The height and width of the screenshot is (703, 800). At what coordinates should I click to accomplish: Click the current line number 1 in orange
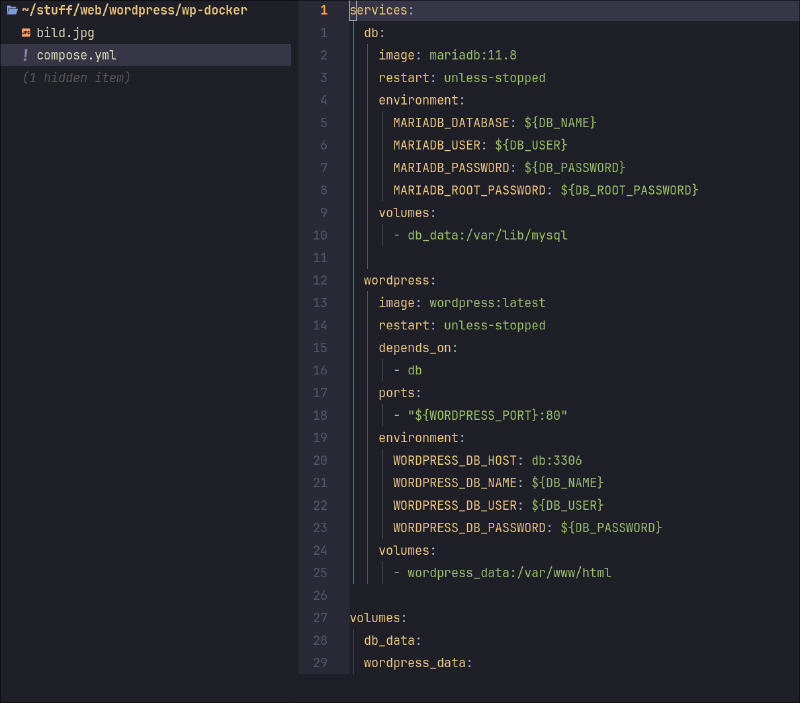[x=323, y=10]
